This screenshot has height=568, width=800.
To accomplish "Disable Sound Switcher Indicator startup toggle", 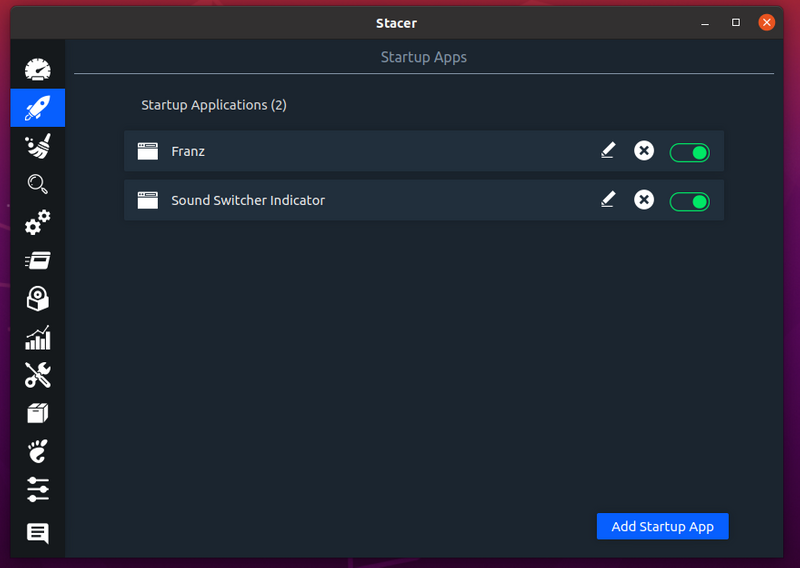I will pos(689,202).
